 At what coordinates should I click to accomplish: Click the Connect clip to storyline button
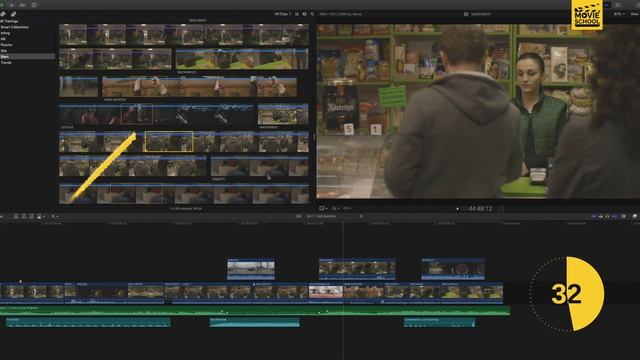pyautogui.click(x=16, y=216)
